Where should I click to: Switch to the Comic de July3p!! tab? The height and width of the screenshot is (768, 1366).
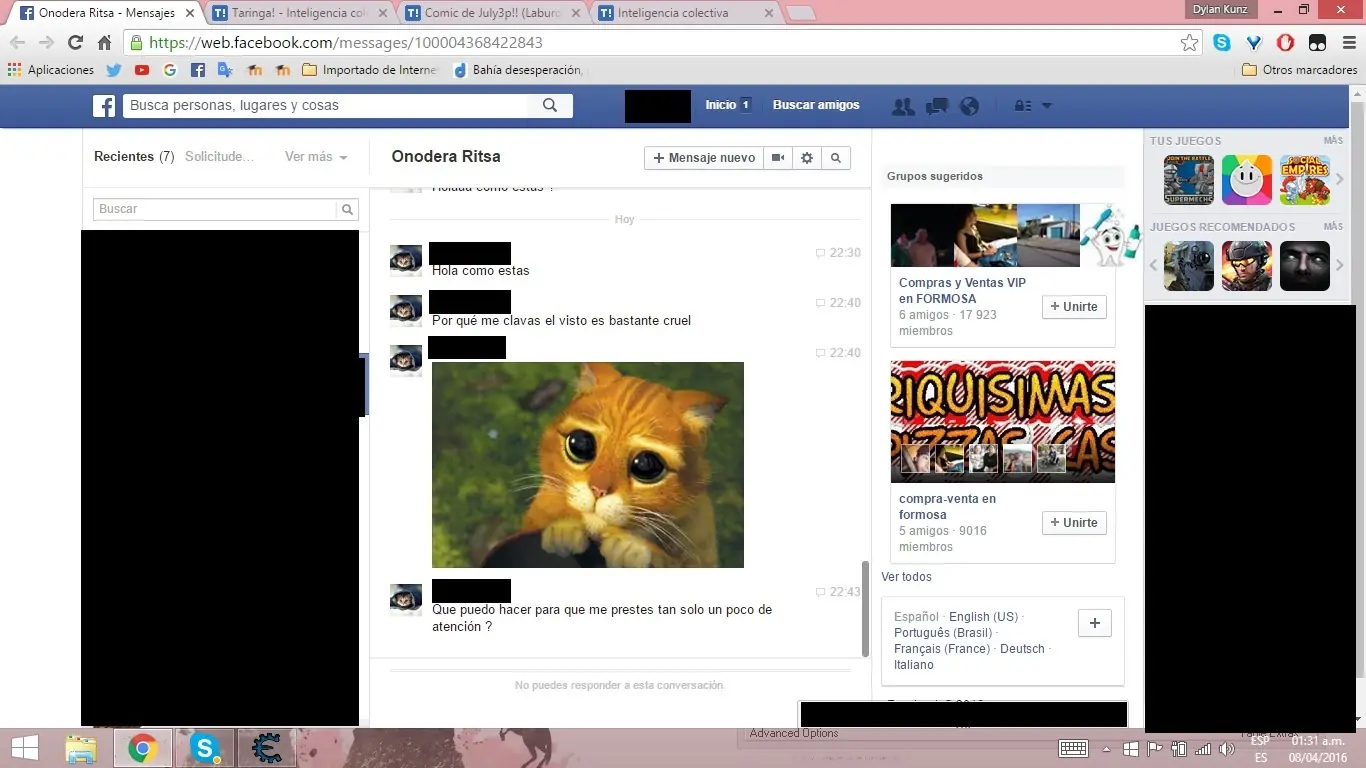(493, 14)
